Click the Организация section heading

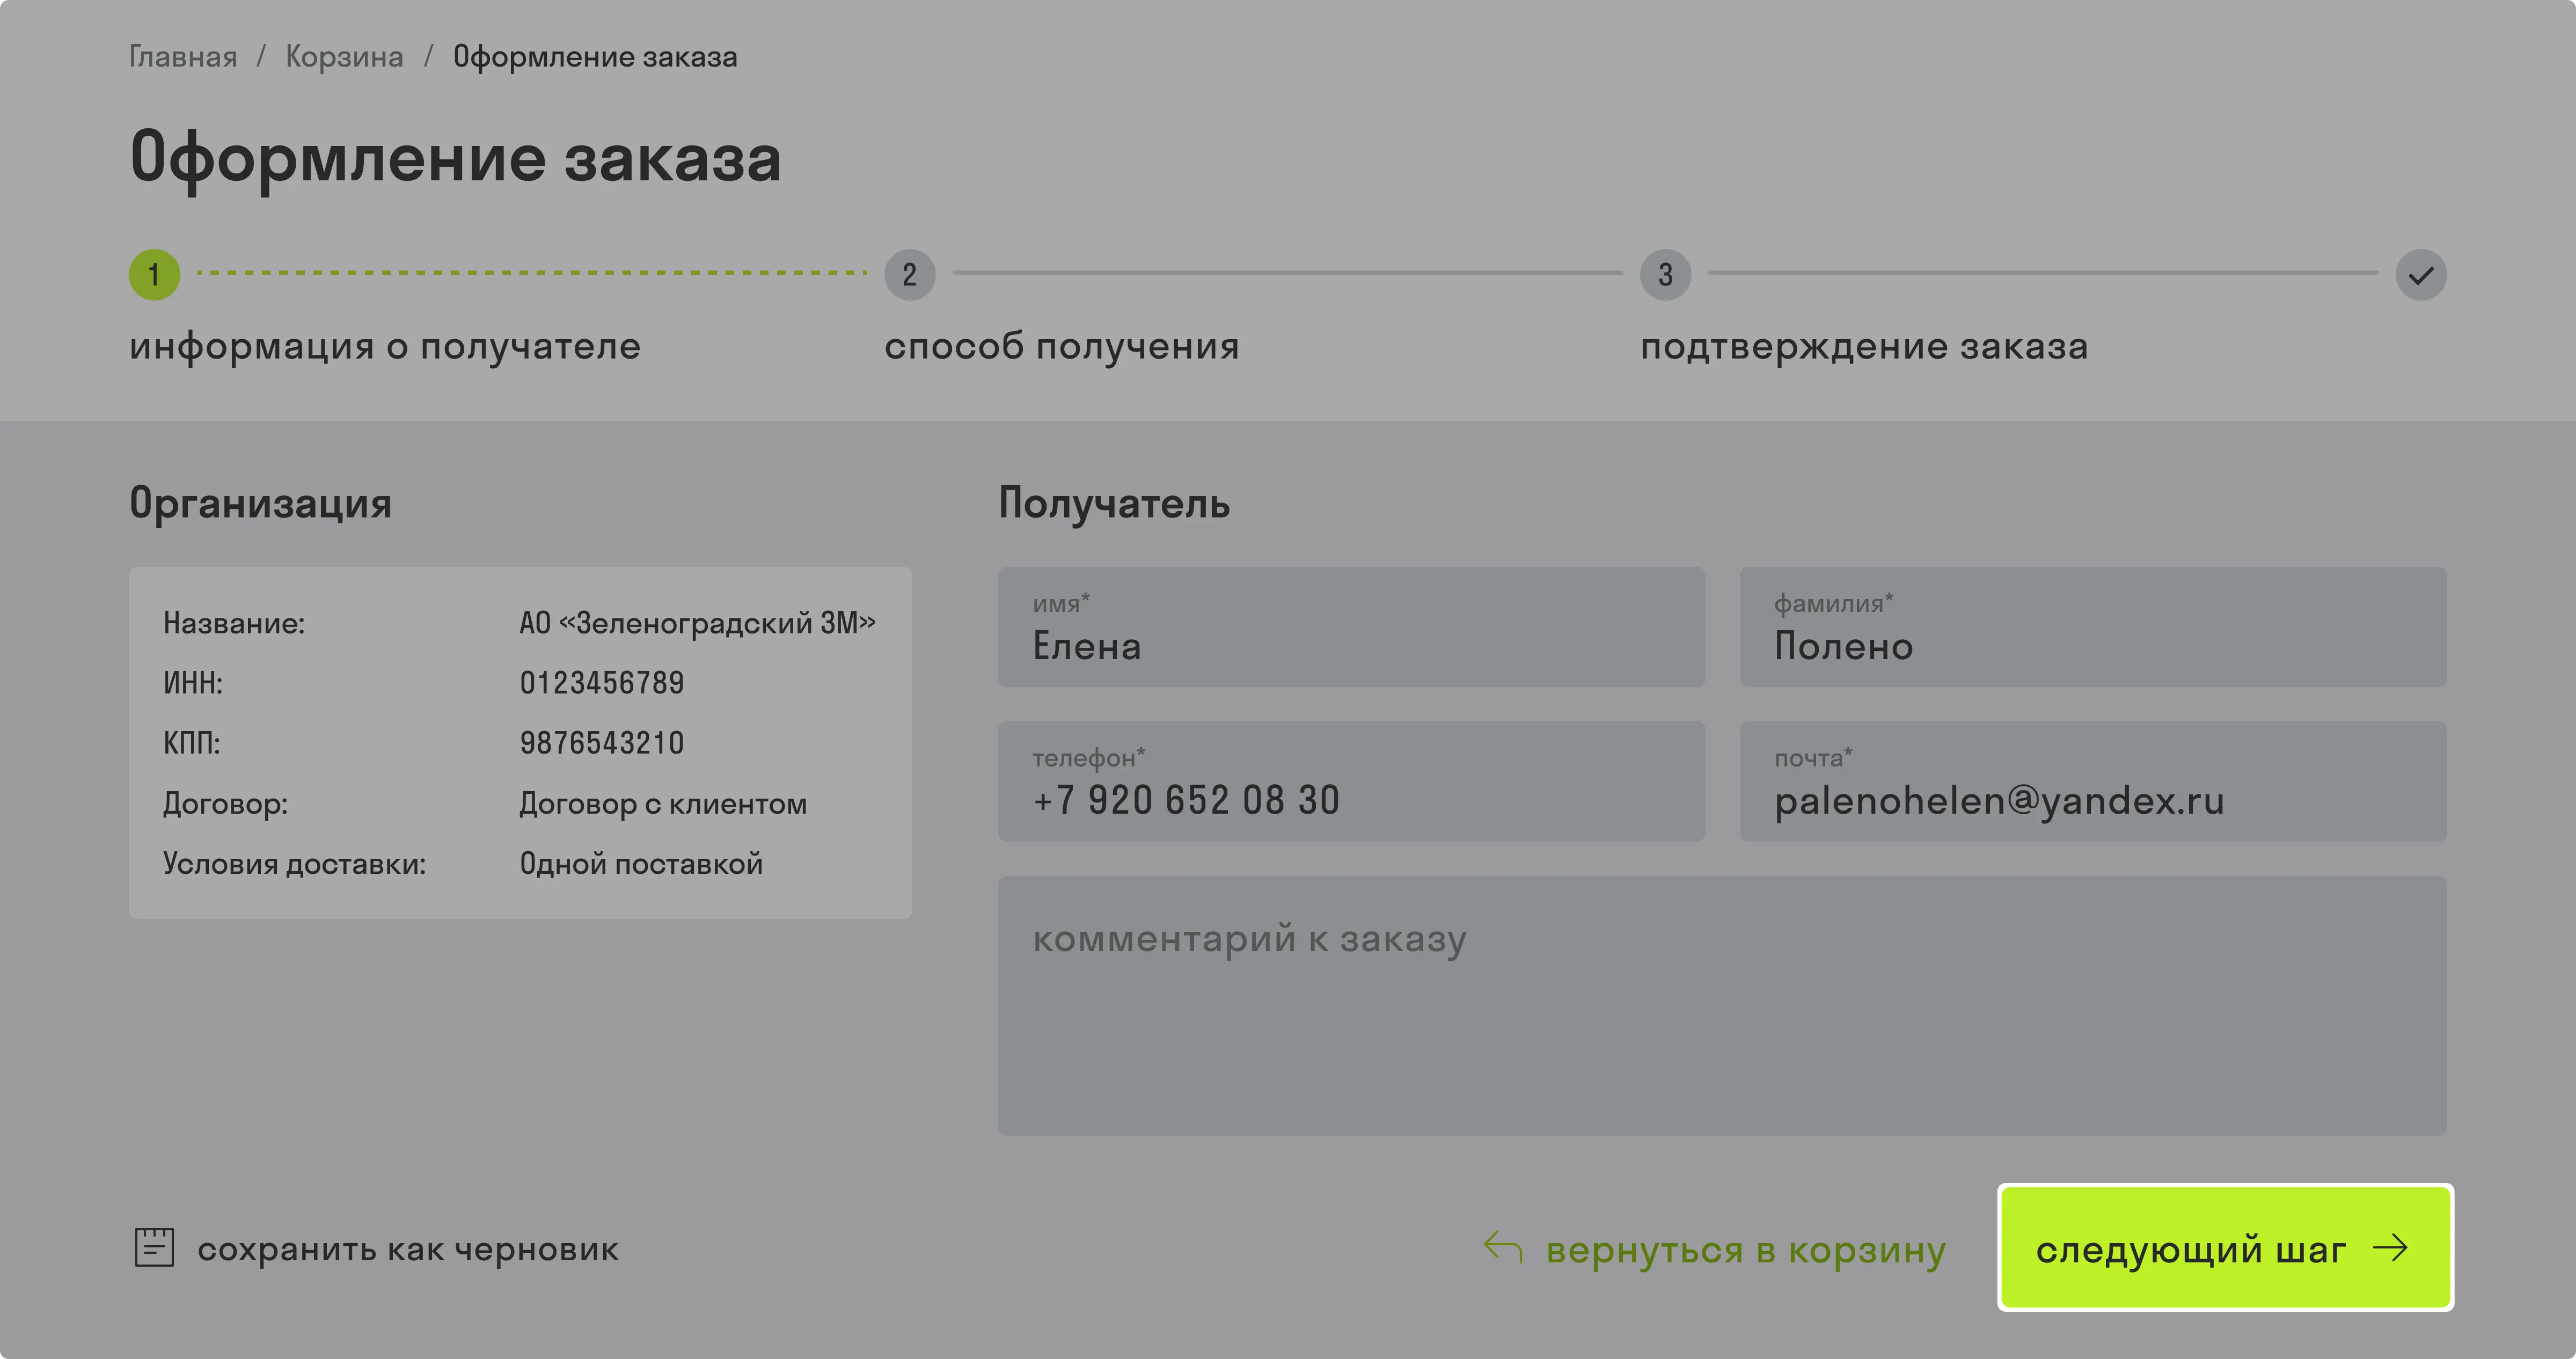point(260,503)
